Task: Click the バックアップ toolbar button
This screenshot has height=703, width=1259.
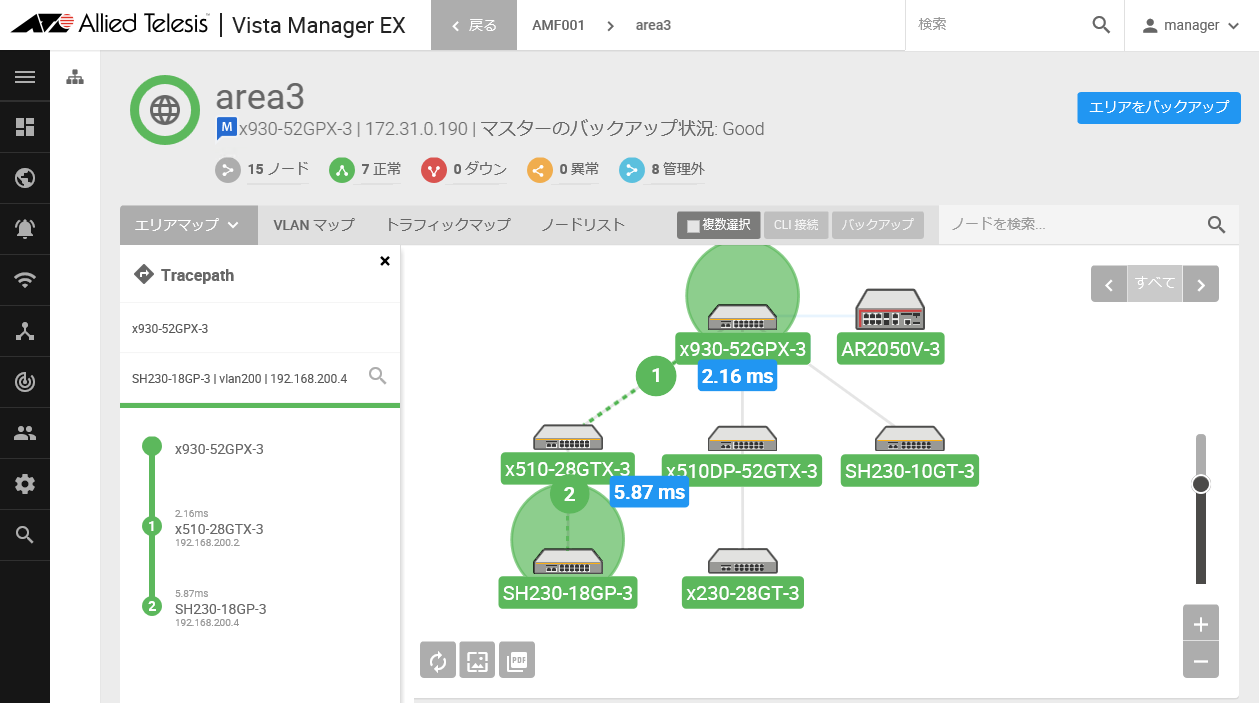Action: coord(878,225)
